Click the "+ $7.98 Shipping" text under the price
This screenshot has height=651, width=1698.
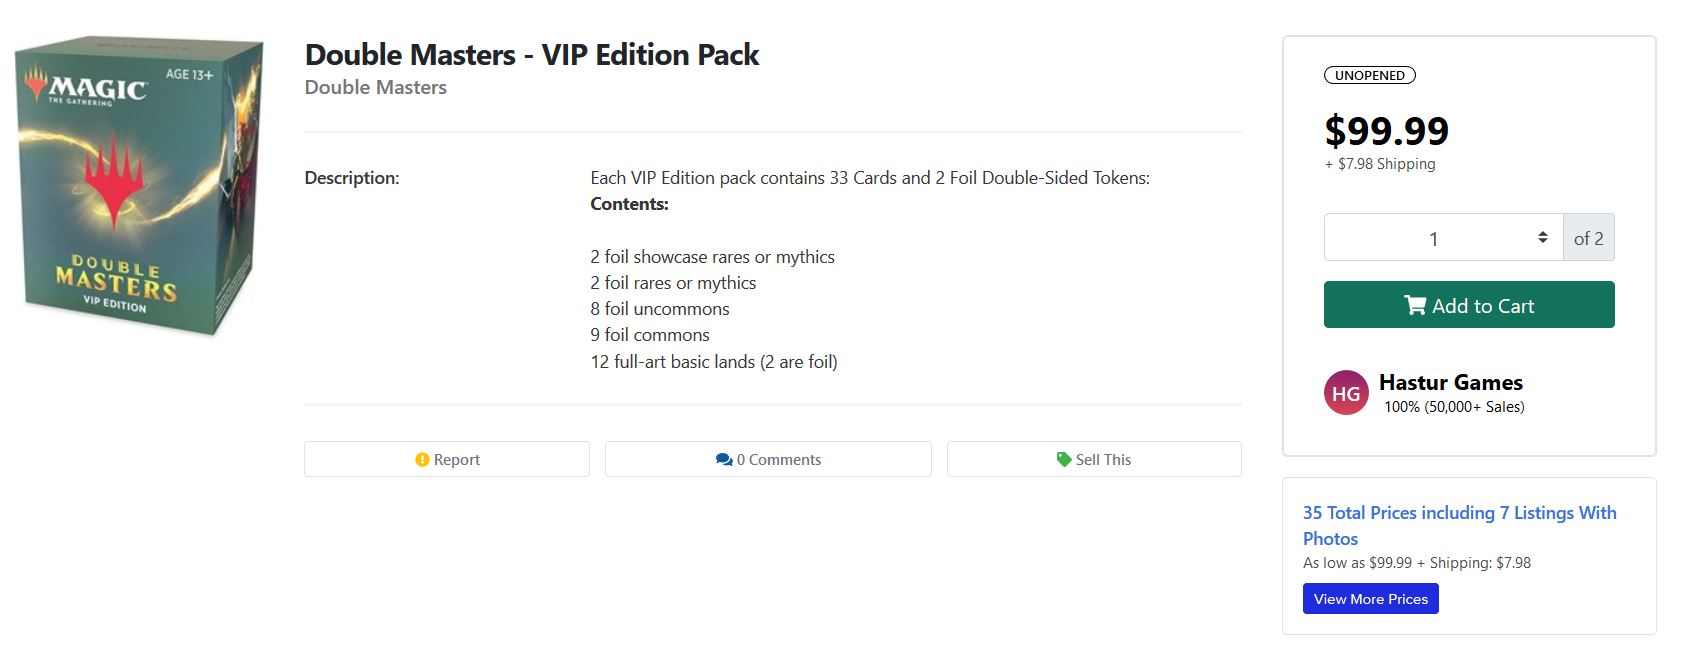tap(1380, 164)
